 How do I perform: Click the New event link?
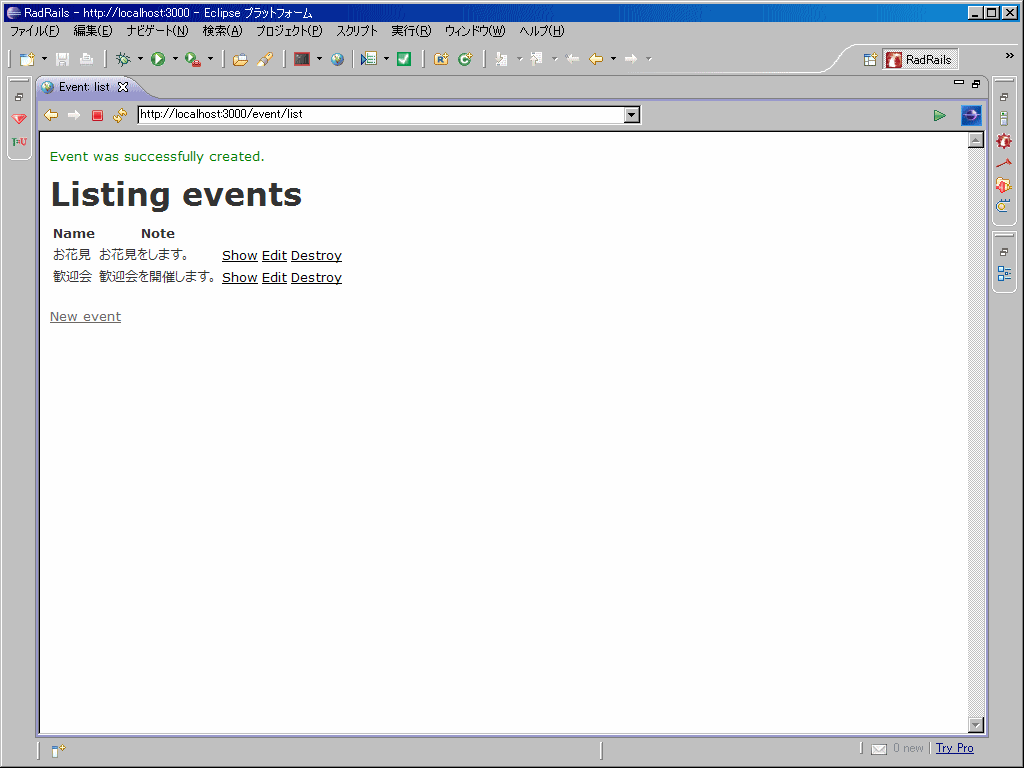[x=86, y=317]
